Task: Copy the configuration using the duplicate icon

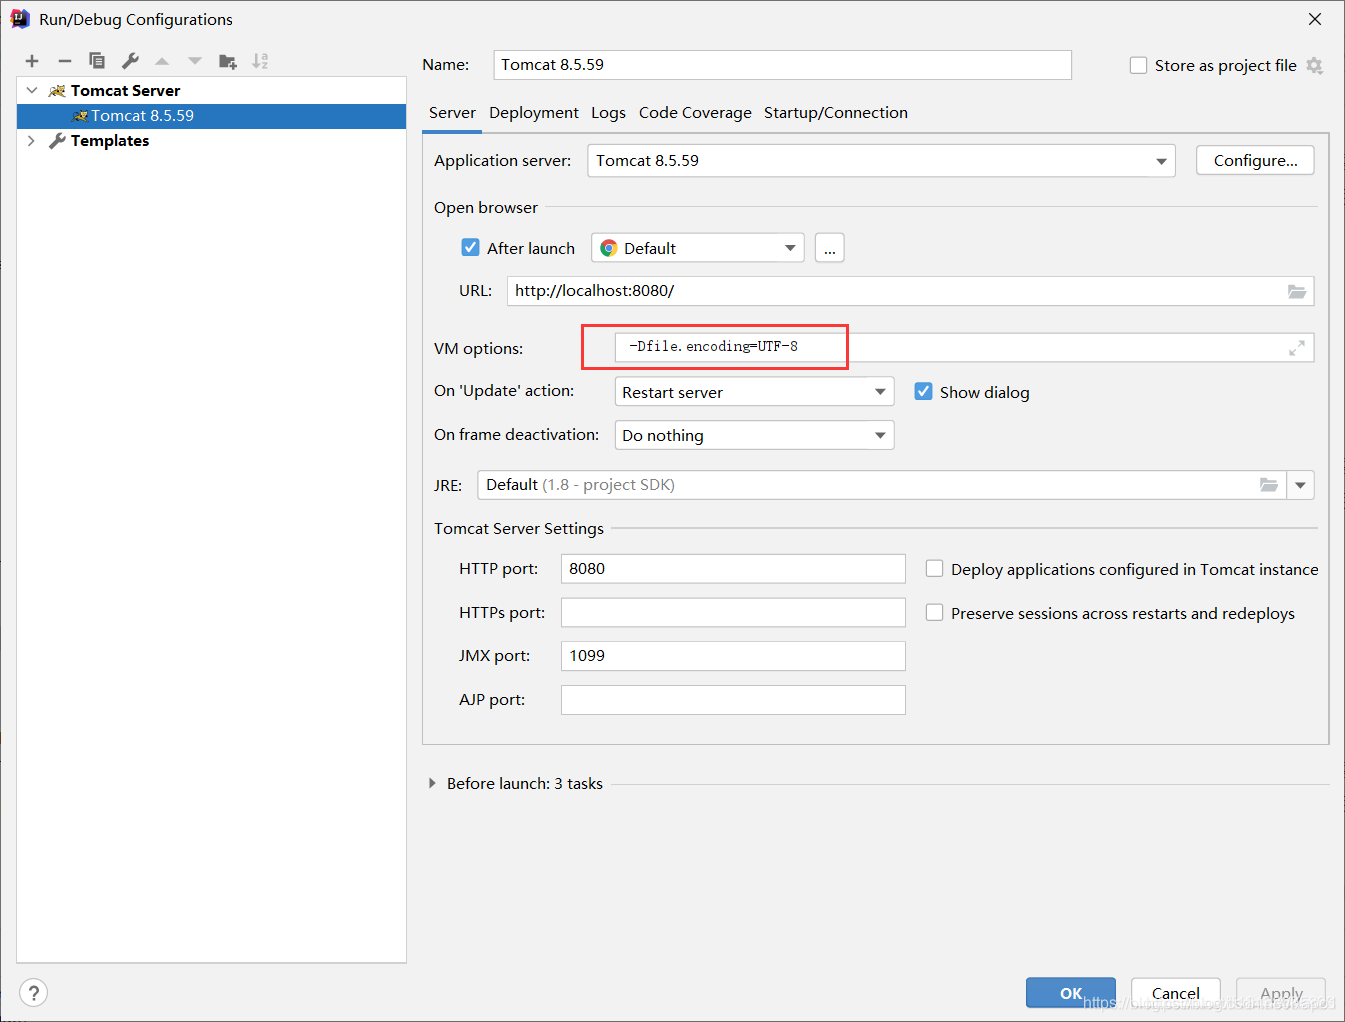Action: point(97,61)
